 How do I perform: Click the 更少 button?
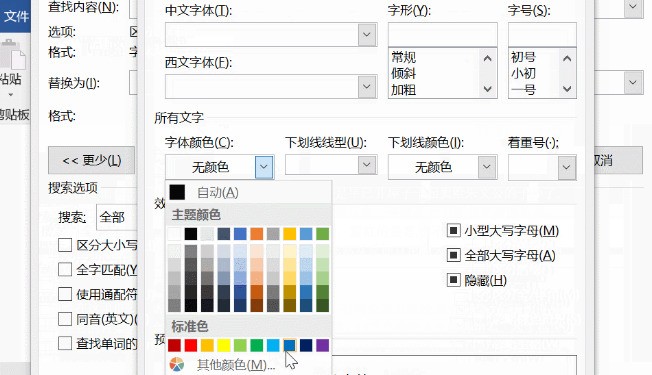(91, 160)
